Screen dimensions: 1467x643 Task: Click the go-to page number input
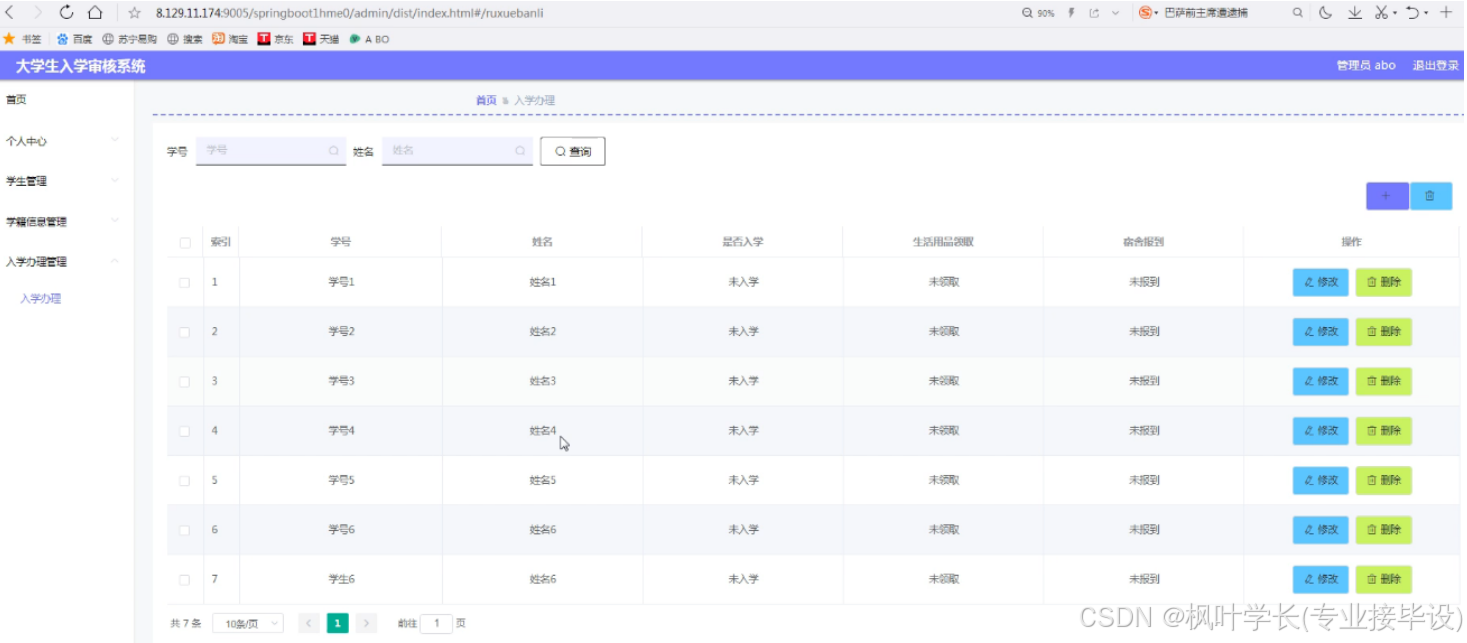pos(436,623)
